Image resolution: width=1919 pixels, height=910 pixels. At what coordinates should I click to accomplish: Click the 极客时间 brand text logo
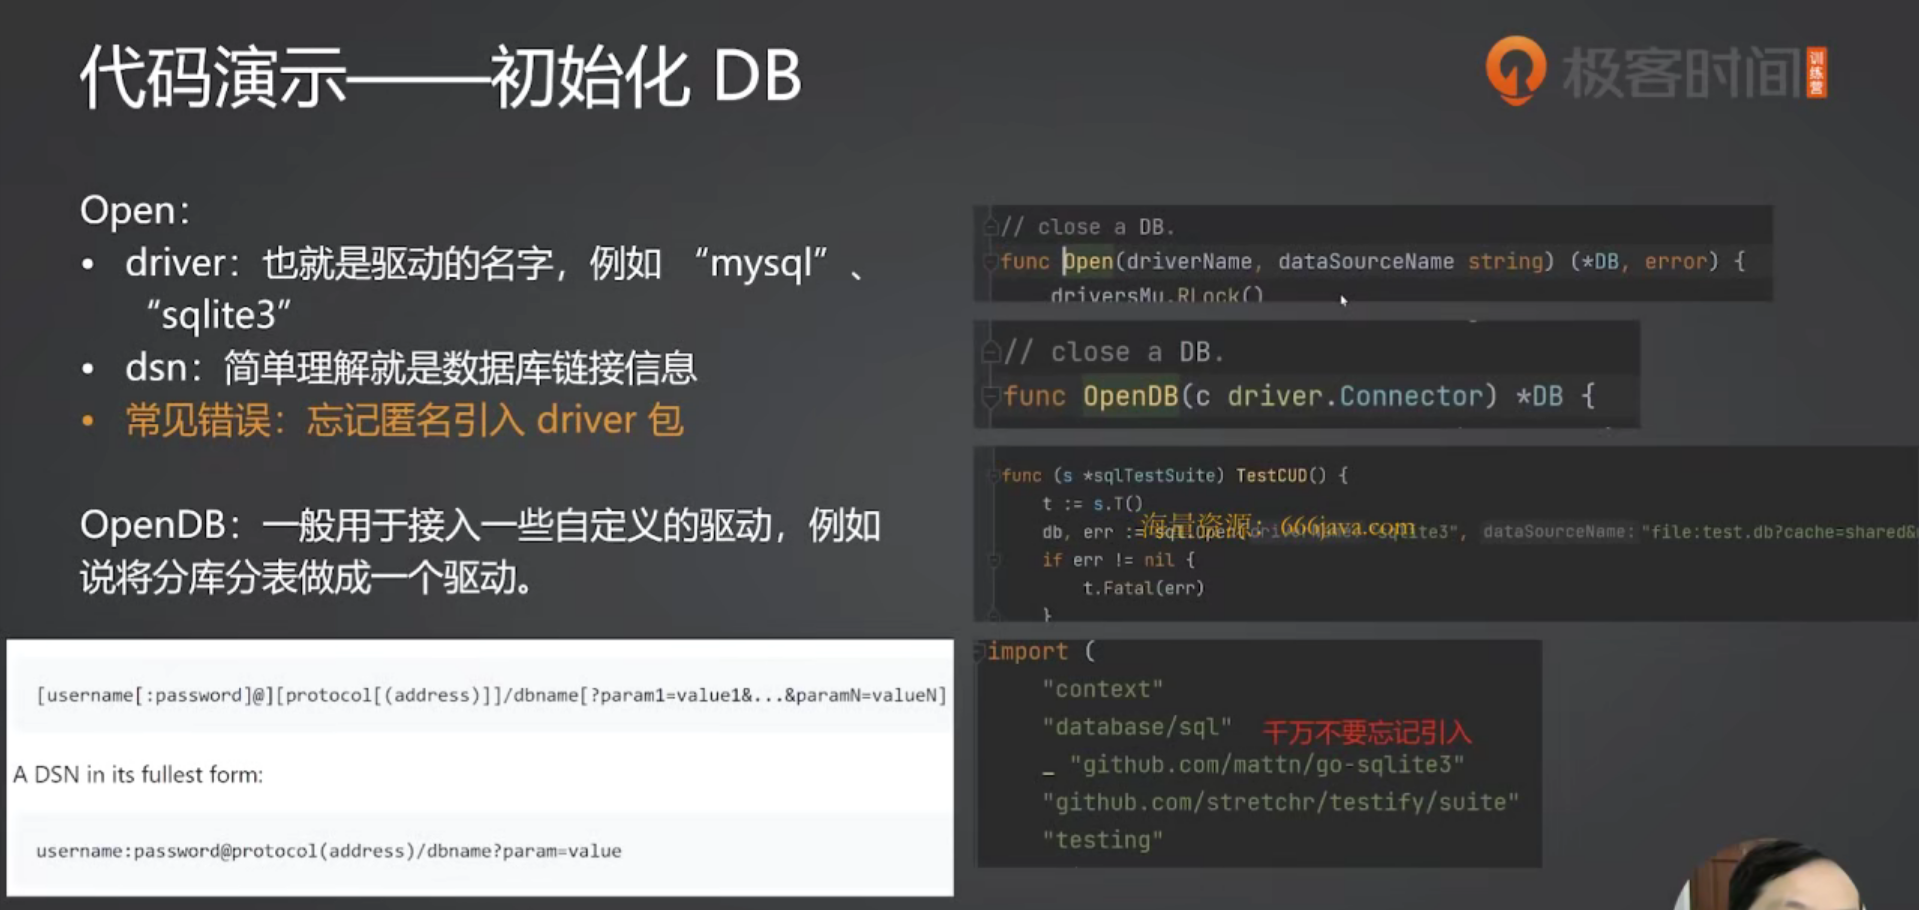click(1682, 73)
